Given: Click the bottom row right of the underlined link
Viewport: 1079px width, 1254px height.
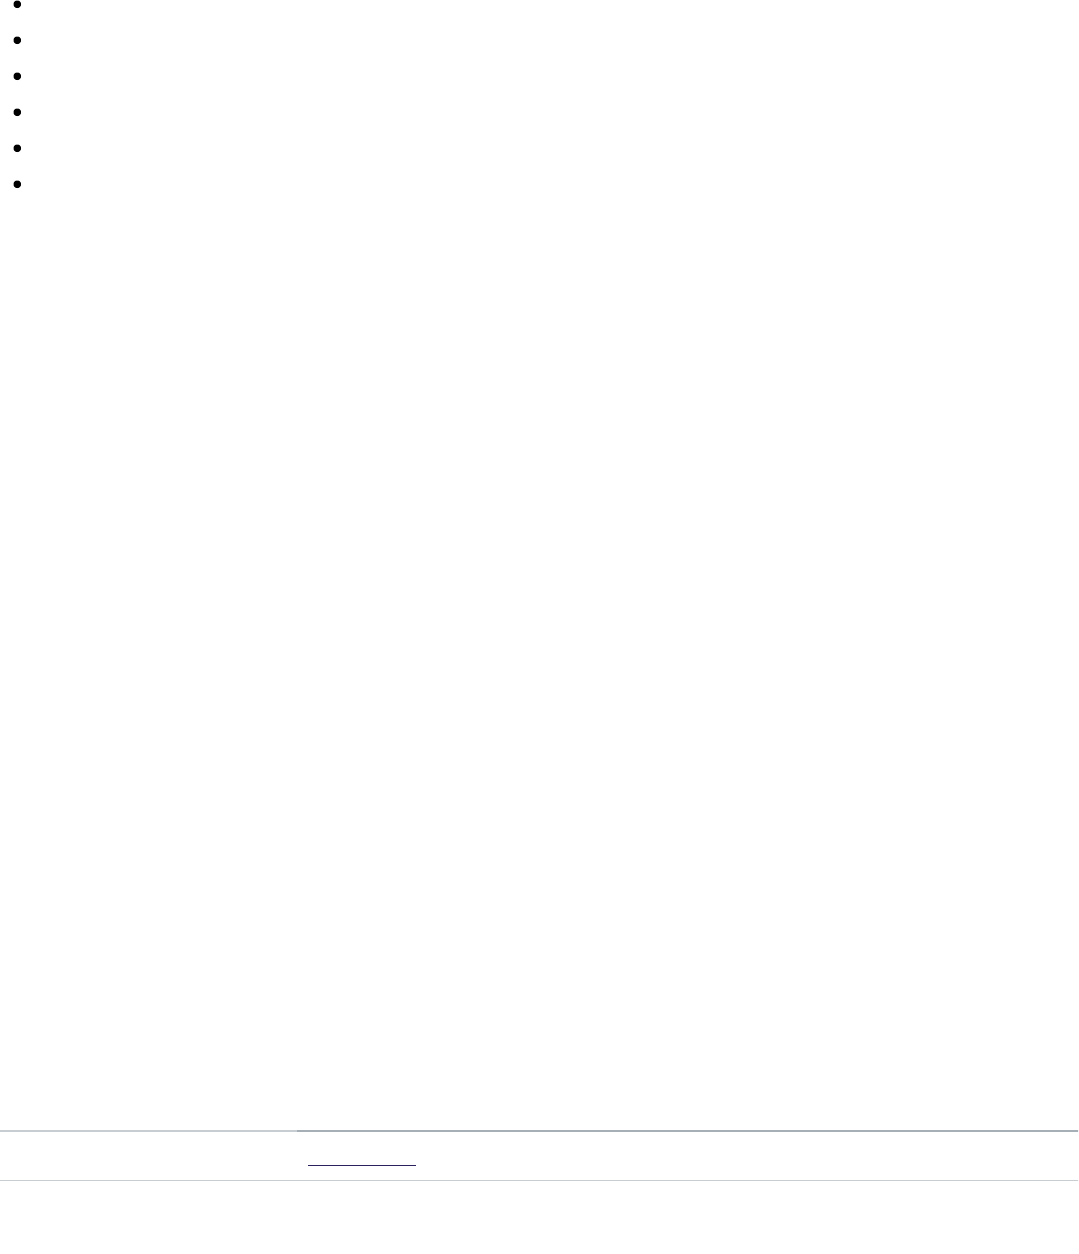Looking at the screenshot, I should pyautogui.click(x=747, y=1156).
